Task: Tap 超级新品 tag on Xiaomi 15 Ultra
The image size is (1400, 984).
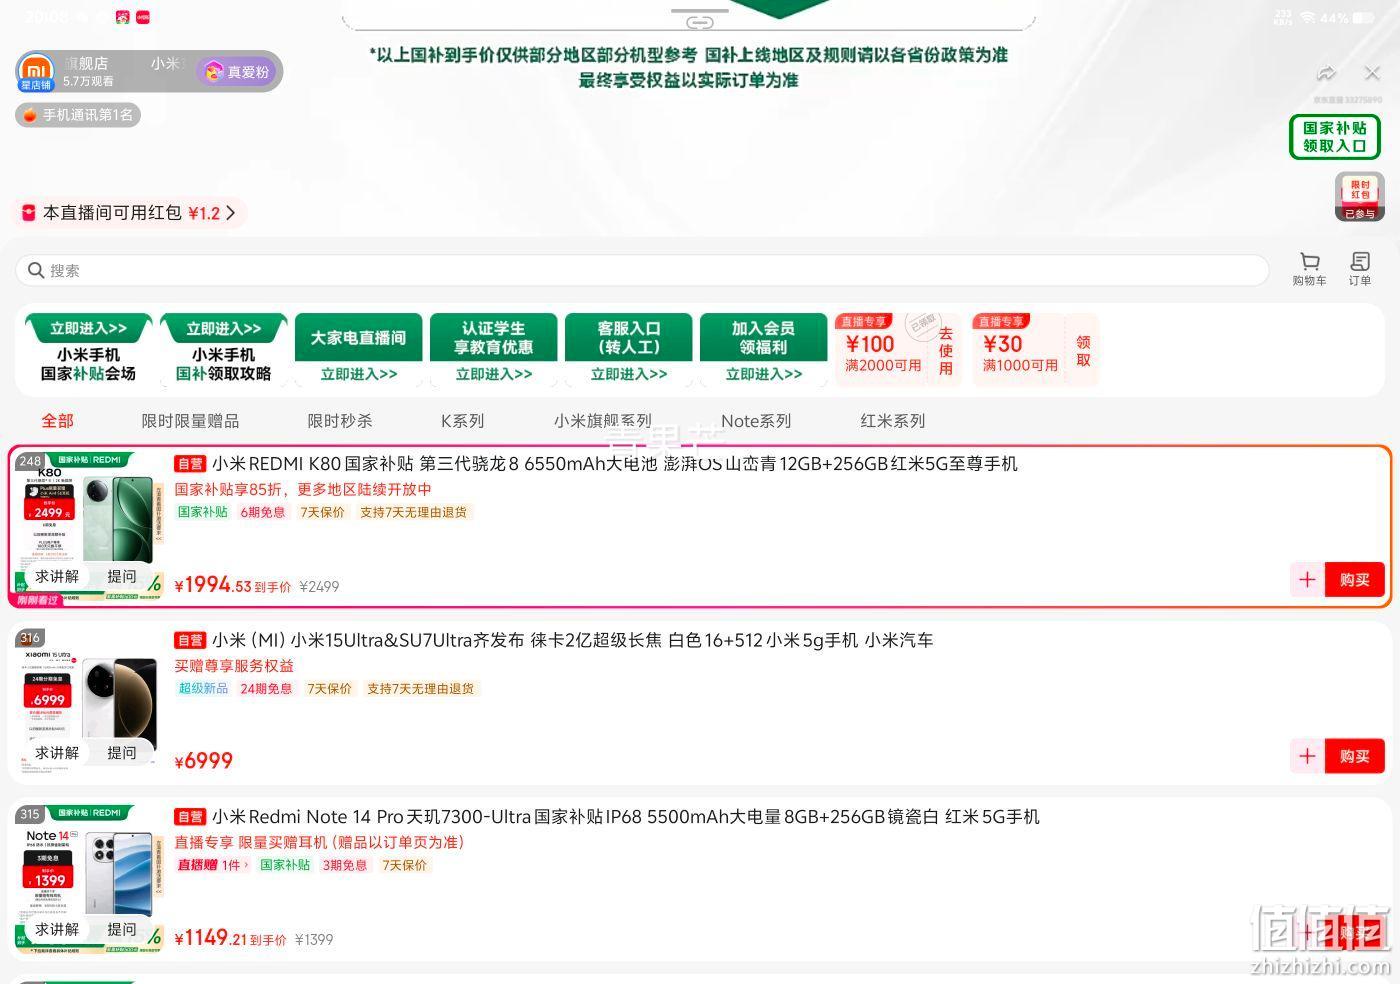Action: pyautogui.click(x=203, y=688)
